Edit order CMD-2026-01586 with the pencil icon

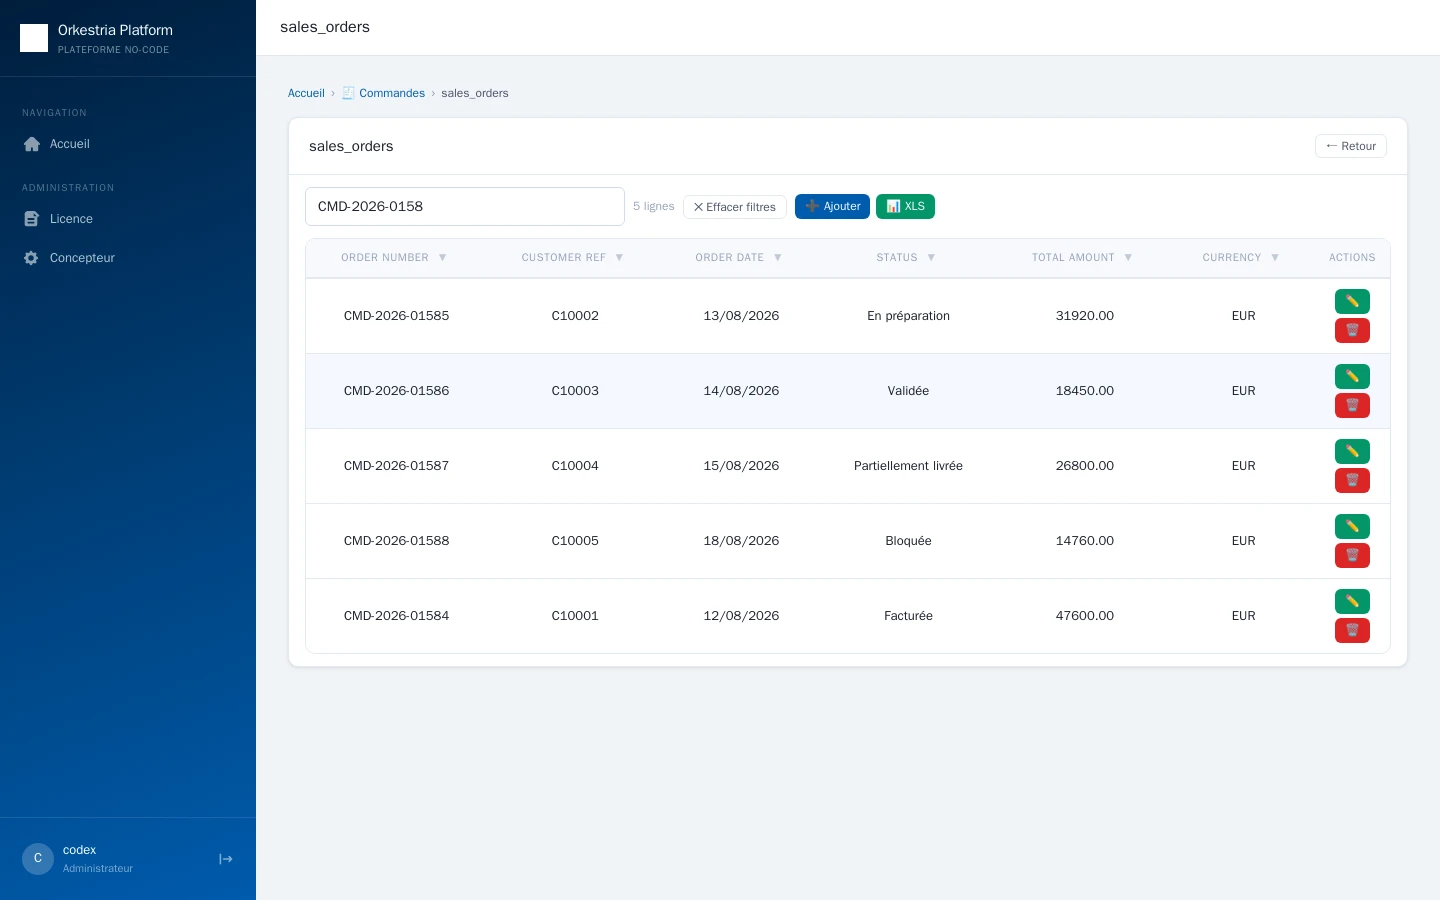(x=1352, y=376)
